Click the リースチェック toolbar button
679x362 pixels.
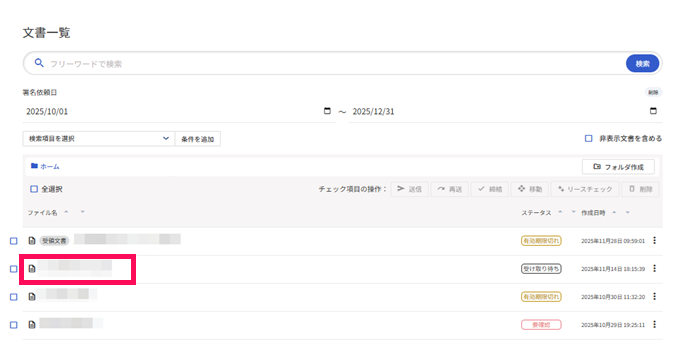(585, 189)
